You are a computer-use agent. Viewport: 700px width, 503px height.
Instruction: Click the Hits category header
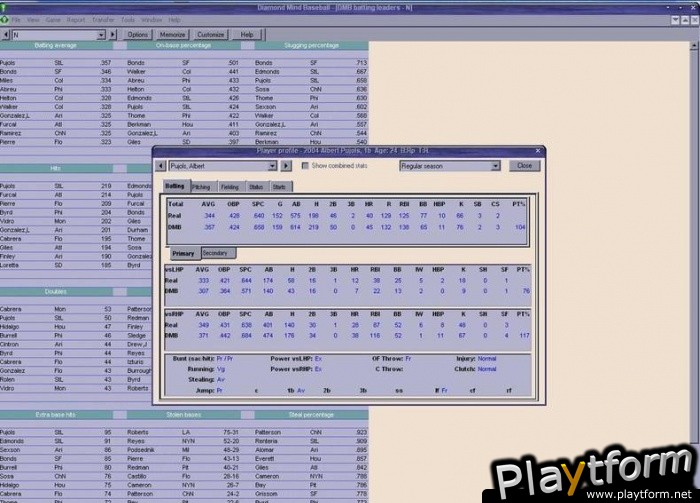point(56,169)
